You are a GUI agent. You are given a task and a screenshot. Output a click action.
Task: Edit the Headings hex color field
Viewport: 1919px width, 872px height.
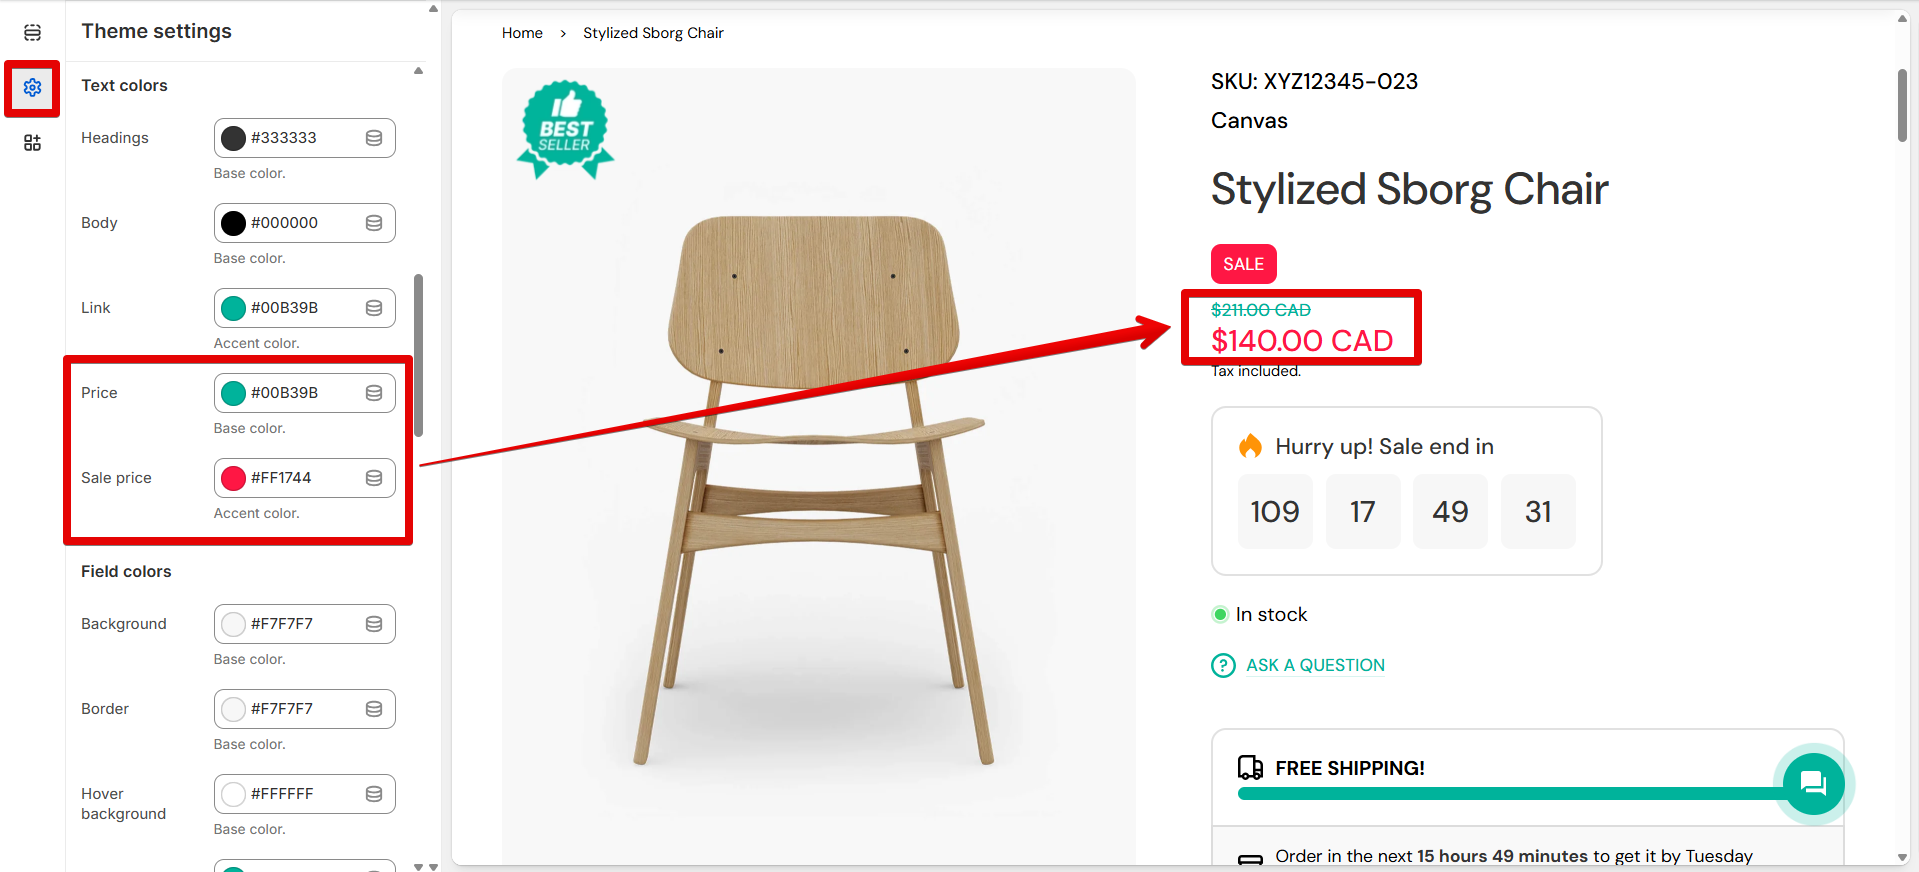pyautogui.click(x=300, y=138)
